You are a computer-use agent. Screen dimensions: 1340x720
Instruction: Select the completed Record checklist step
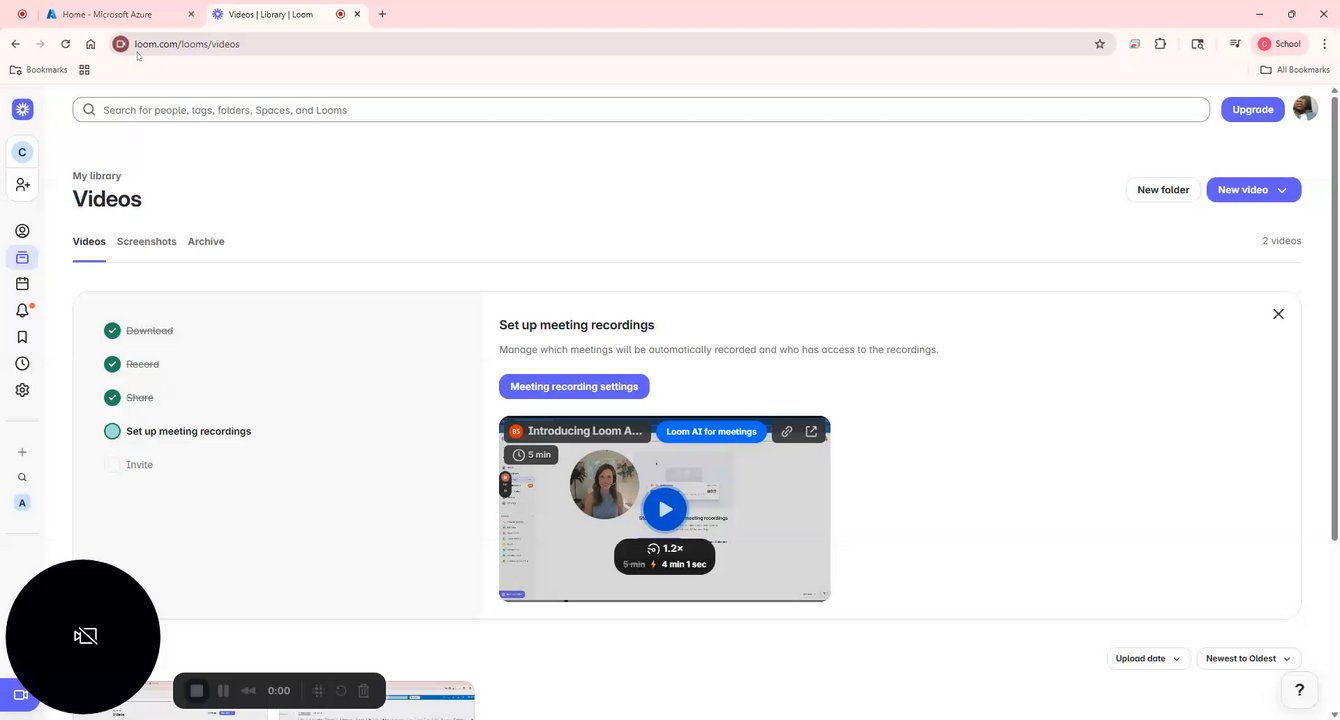[x=132, y=365]
